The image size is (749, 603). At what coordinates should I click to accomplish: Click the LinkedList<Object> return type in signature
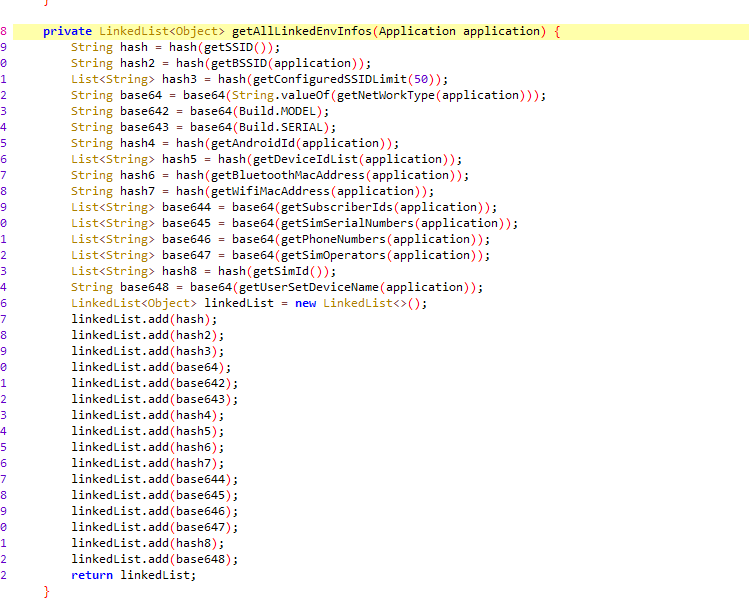pos(162,32)
